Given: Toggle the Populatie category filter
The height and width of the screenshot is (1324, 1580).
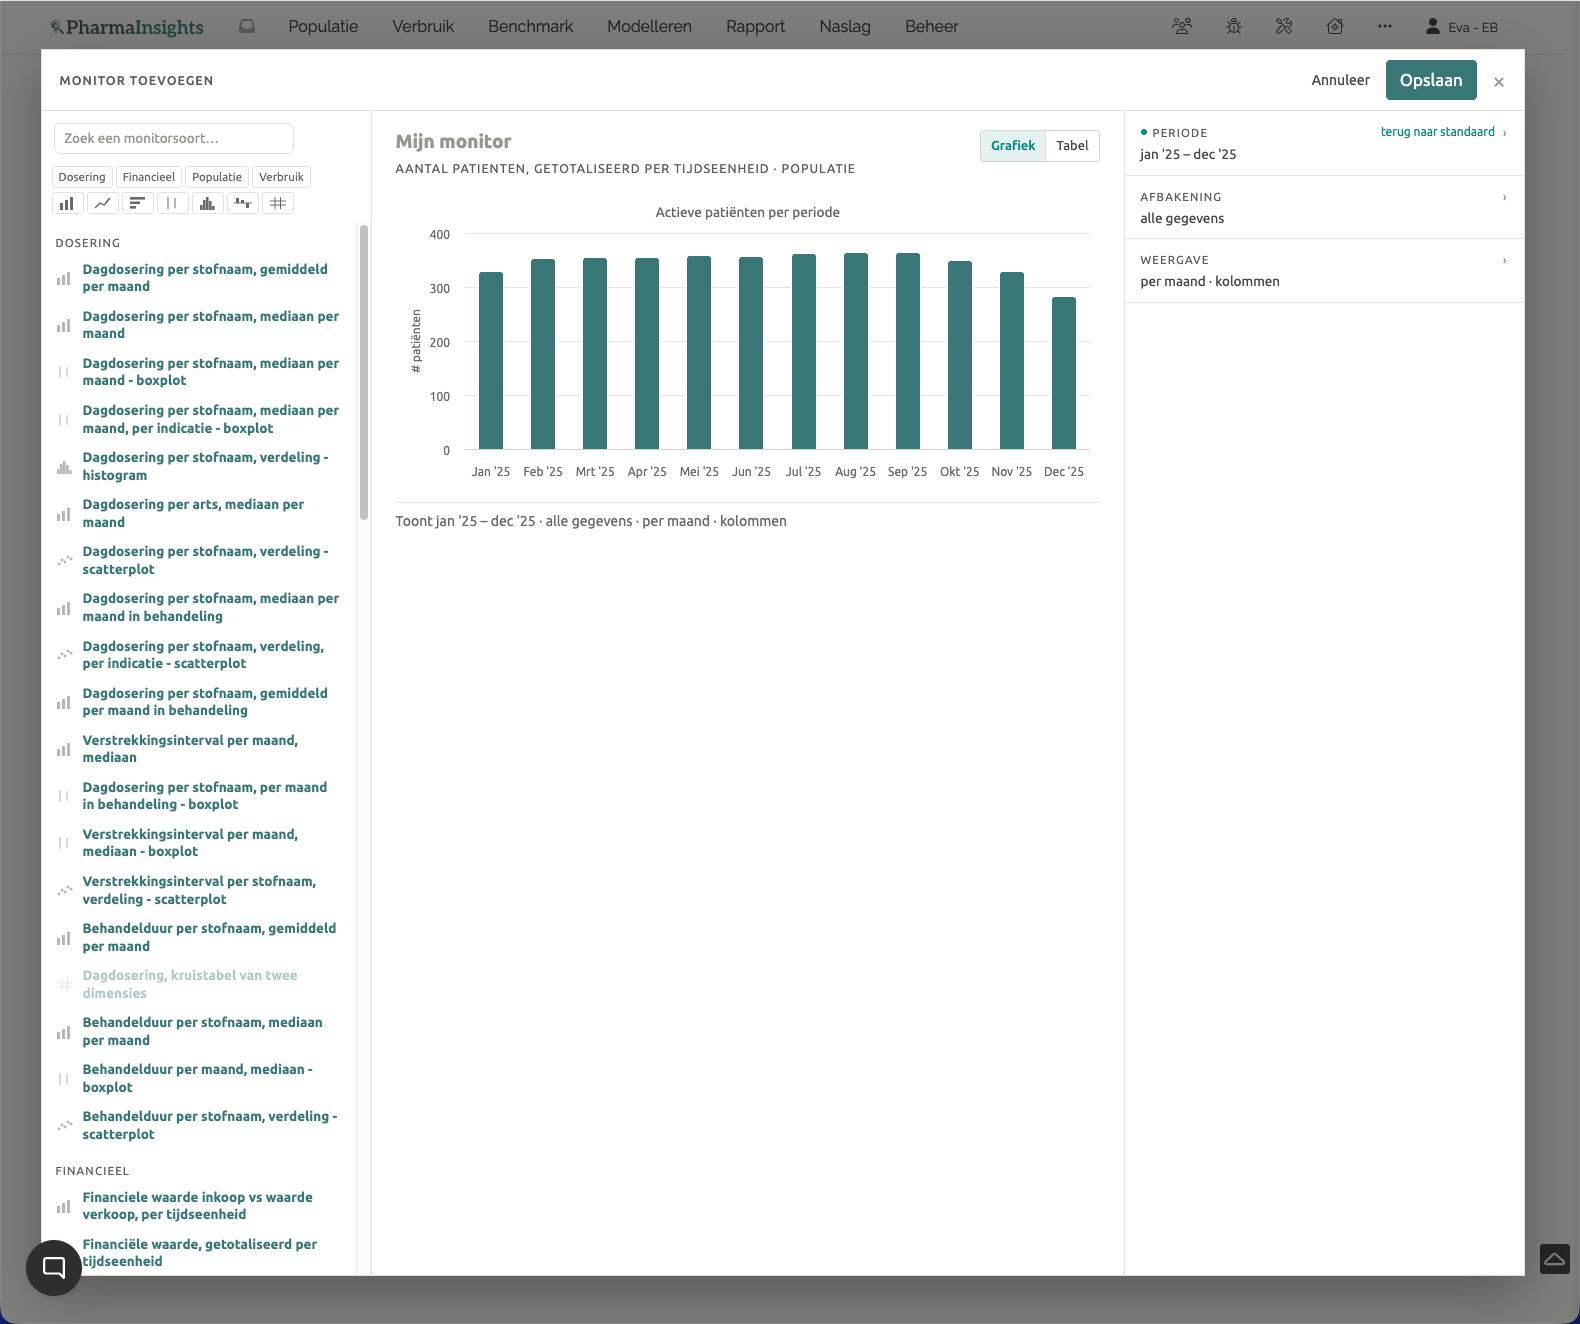Looking at the screenshot, I should pos(217,177).
